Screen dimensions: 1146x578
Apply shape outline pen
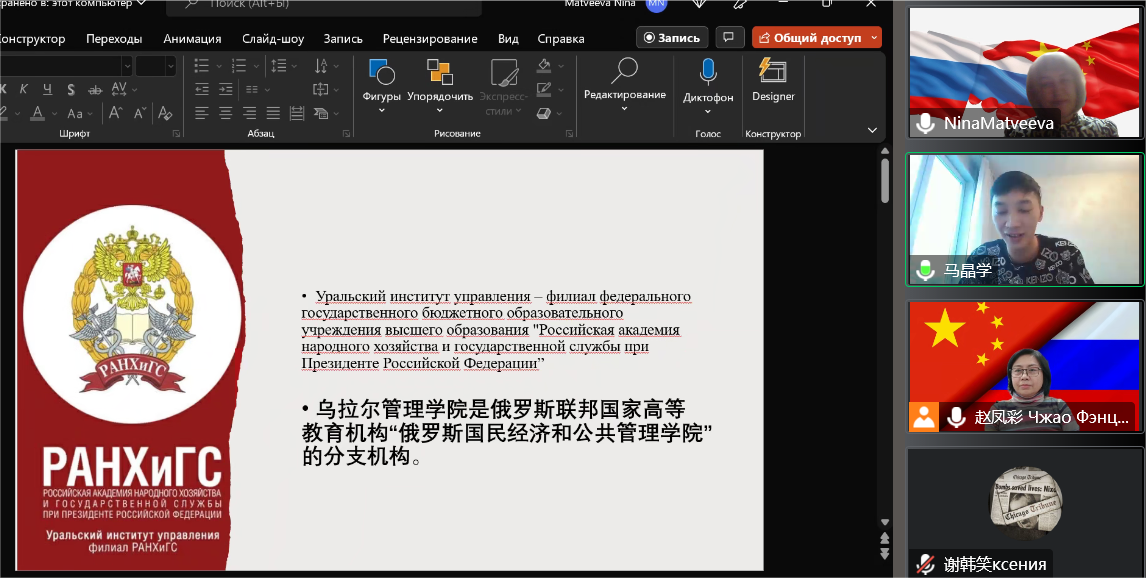pos(544,89)
